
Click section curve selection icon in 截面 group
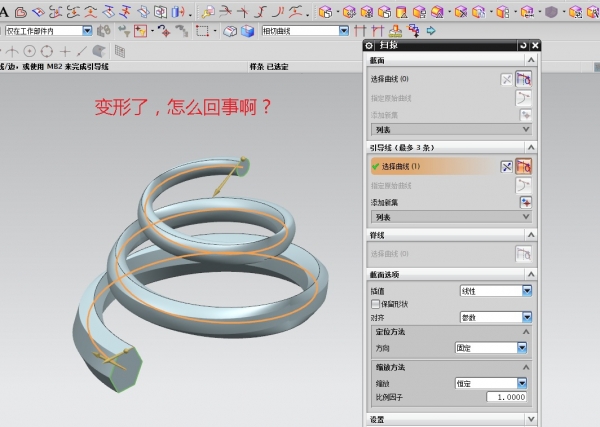coord(524,78)
